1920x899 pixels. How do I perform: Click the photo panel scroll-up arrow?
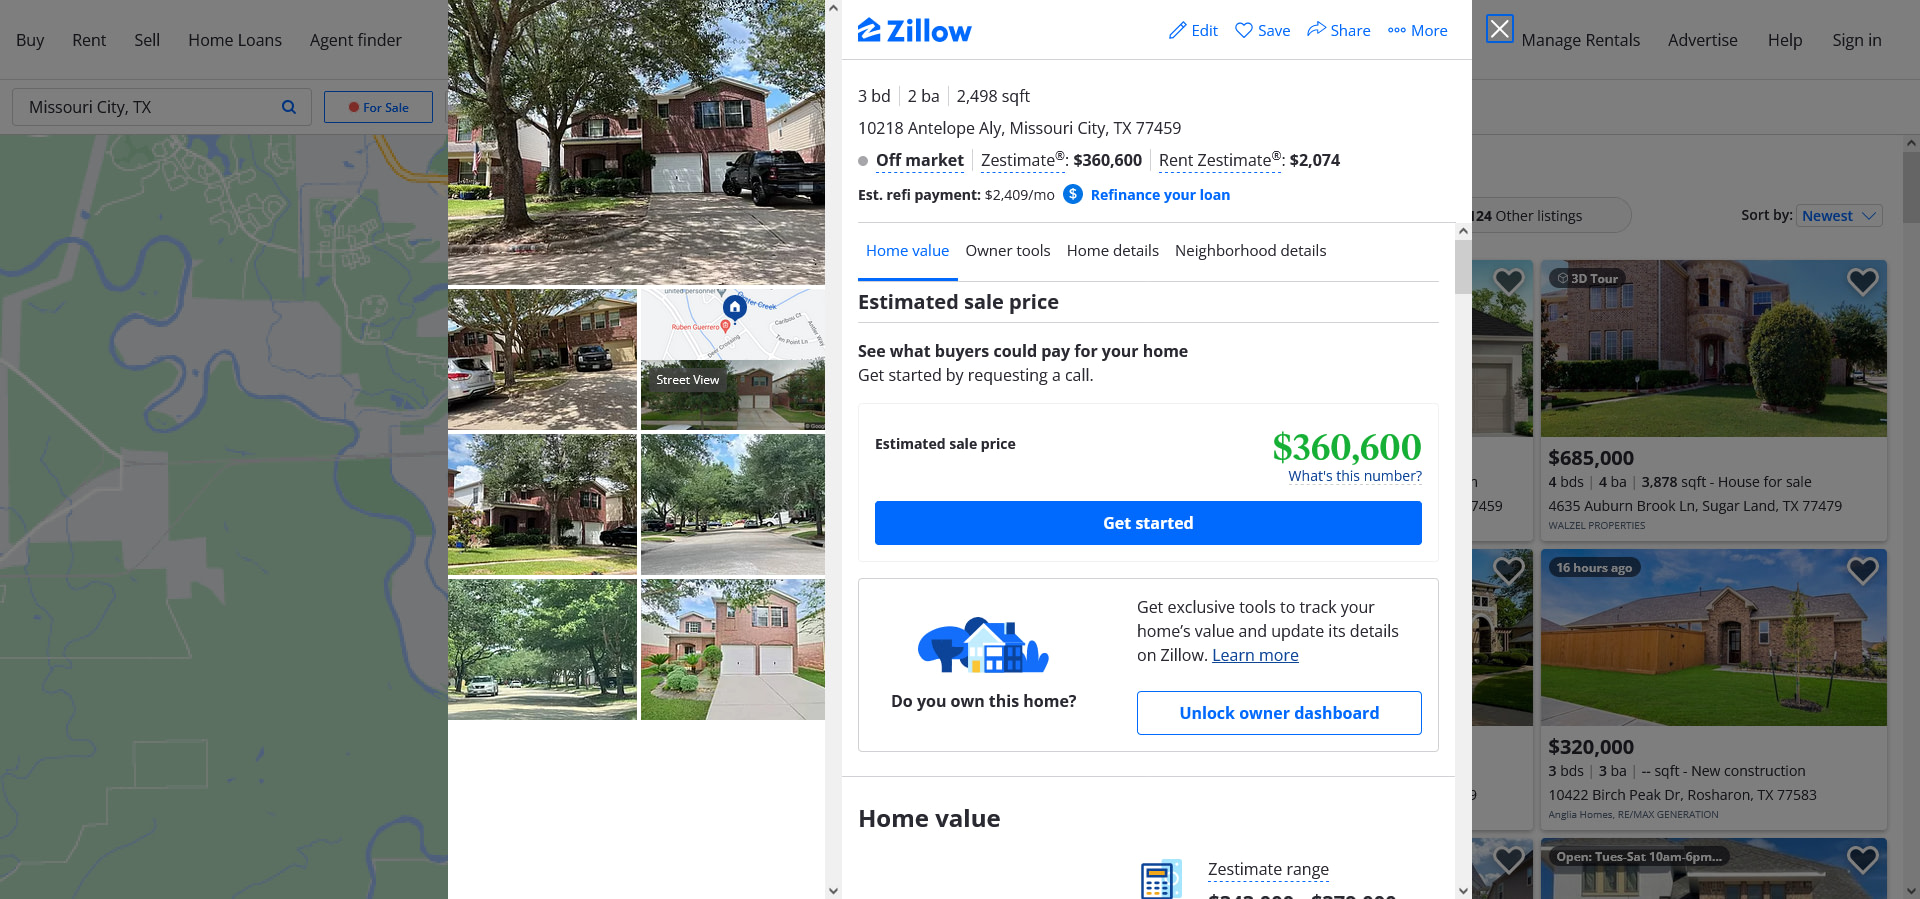(x=833, y=8)
